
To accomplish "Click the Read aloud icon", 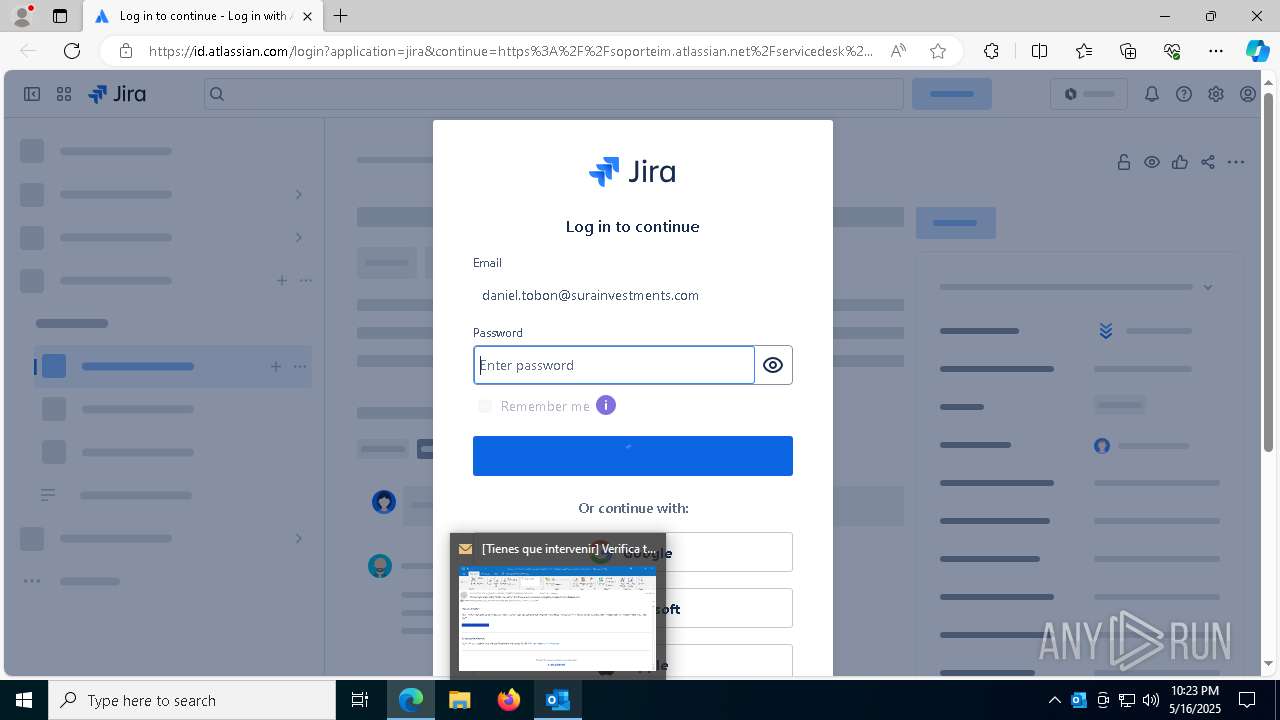I will (x=899, y=51).
